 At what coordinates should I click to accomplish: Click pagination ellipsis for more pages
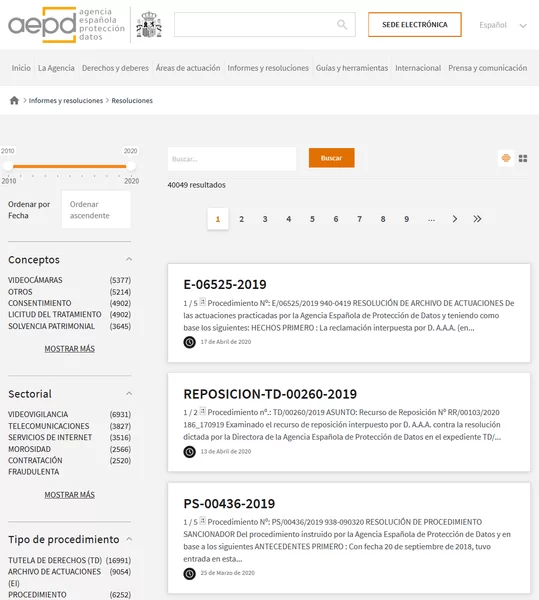point(431,219)
